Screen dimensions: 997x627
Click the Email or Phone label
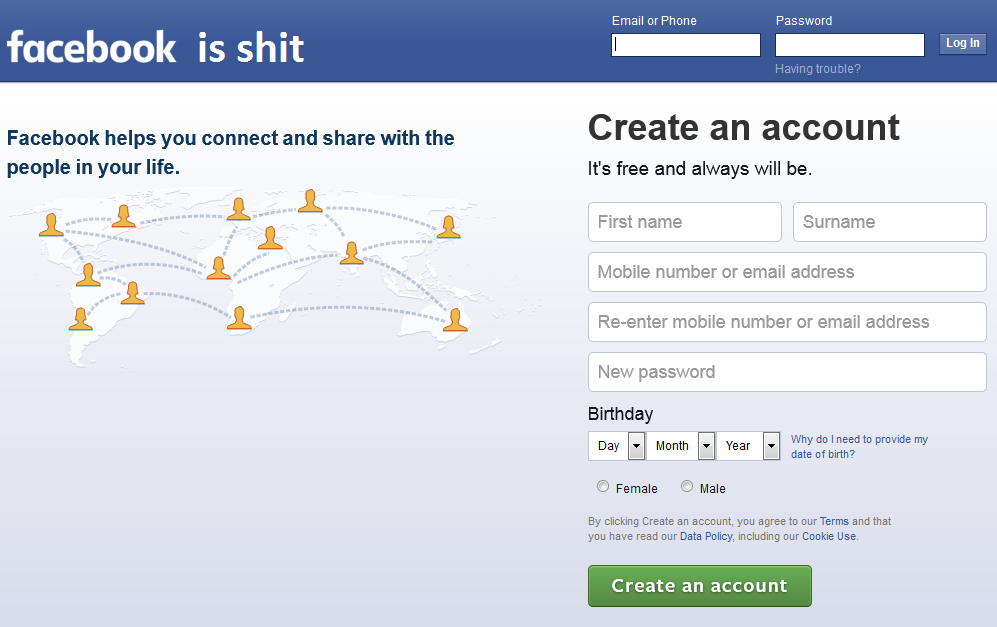[654, 21]
